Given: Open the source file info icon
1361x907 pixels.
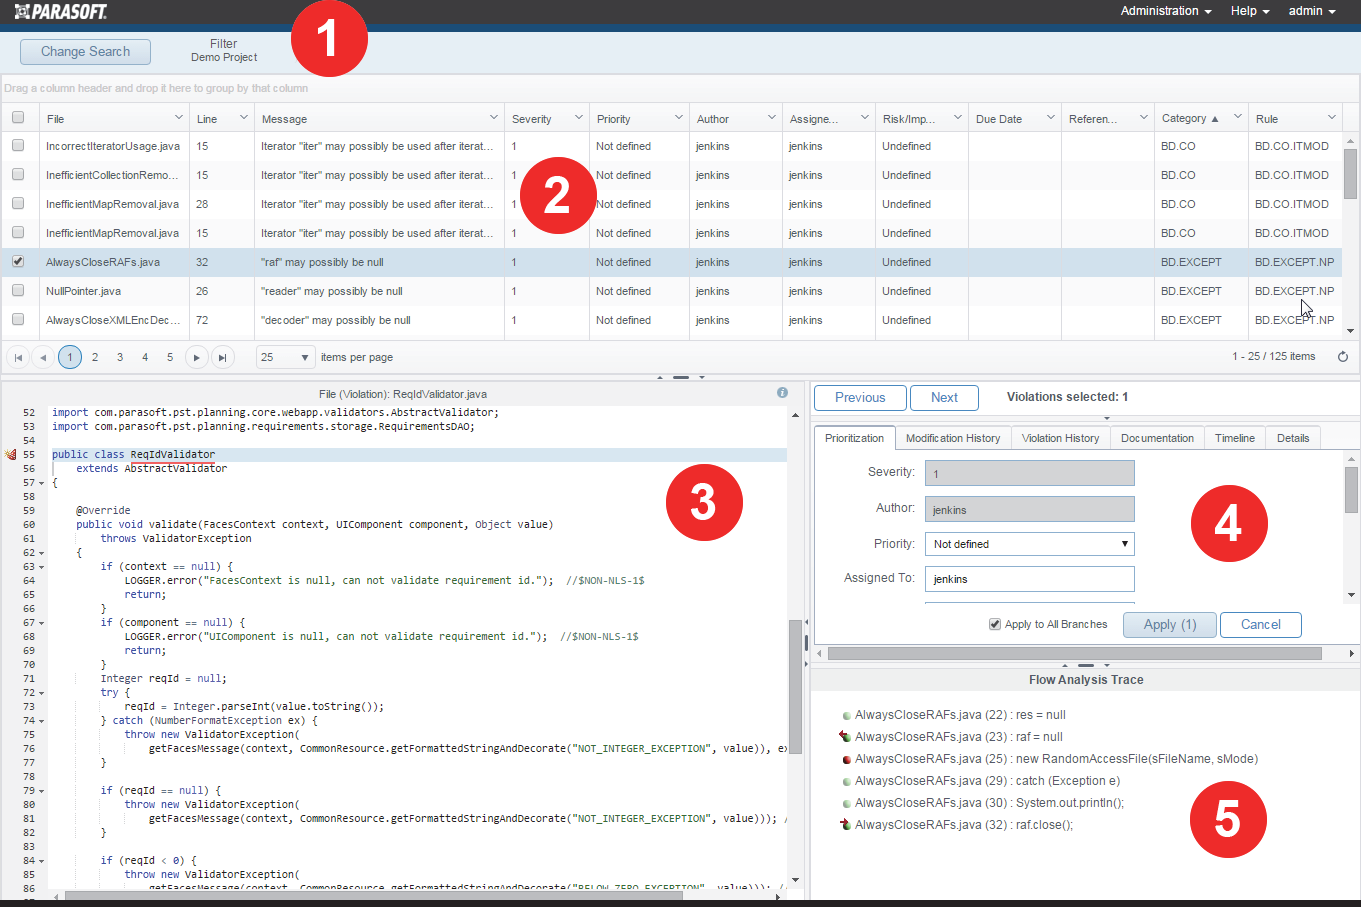Looking at the screenshot, I should (x=782, y=393).
